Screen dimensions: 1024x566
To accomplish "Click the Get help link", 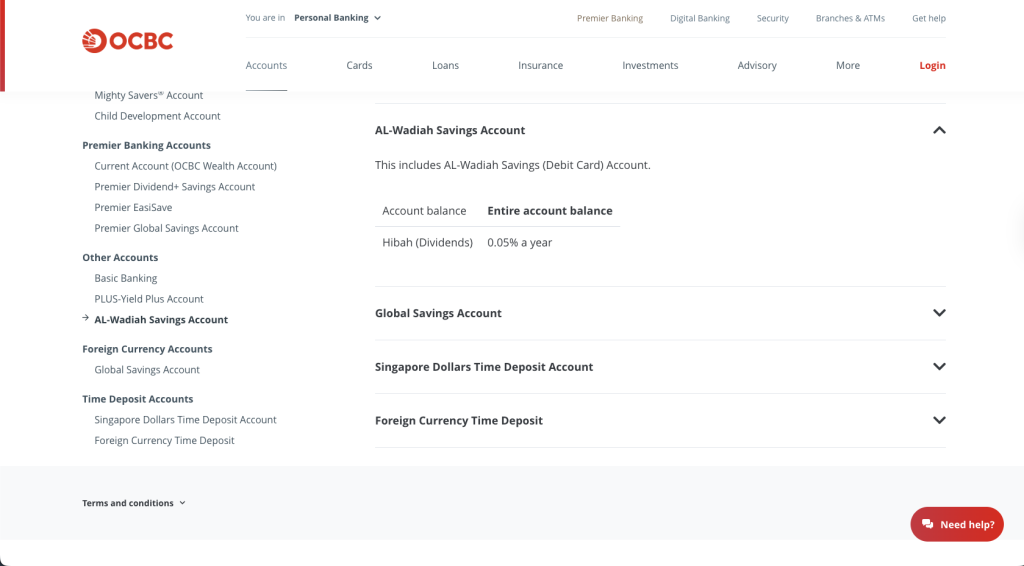I will (x=929, y=18).
